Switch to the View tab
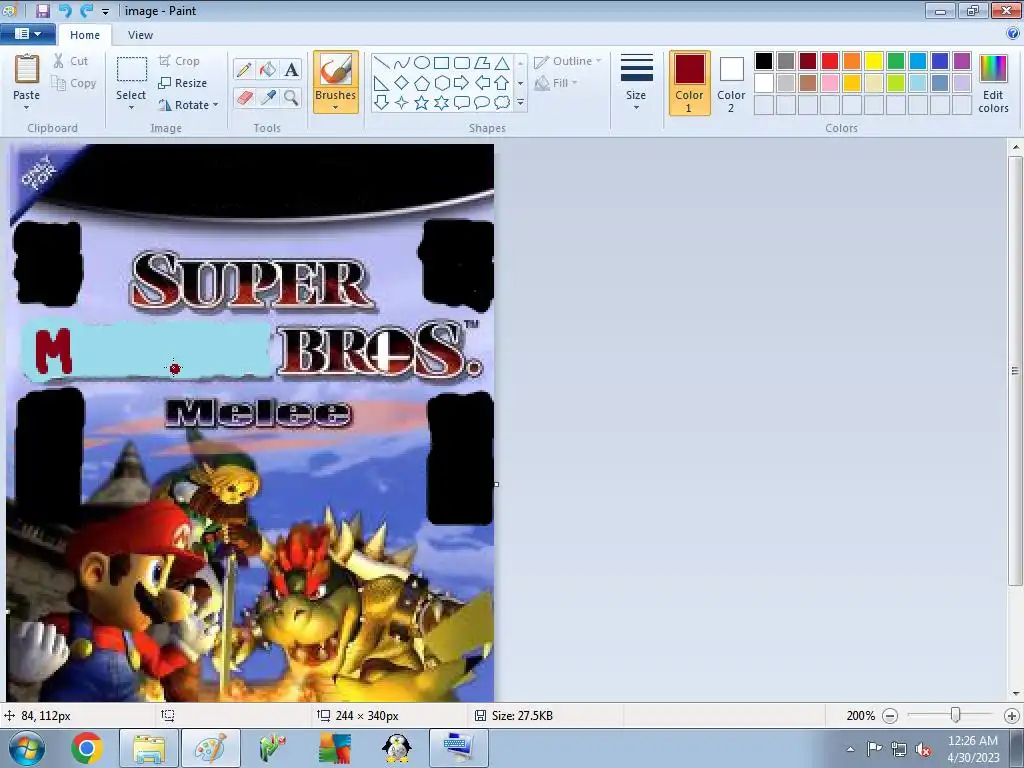The width and height of the screenshot is (1024, 768). [x=140, y=35]
